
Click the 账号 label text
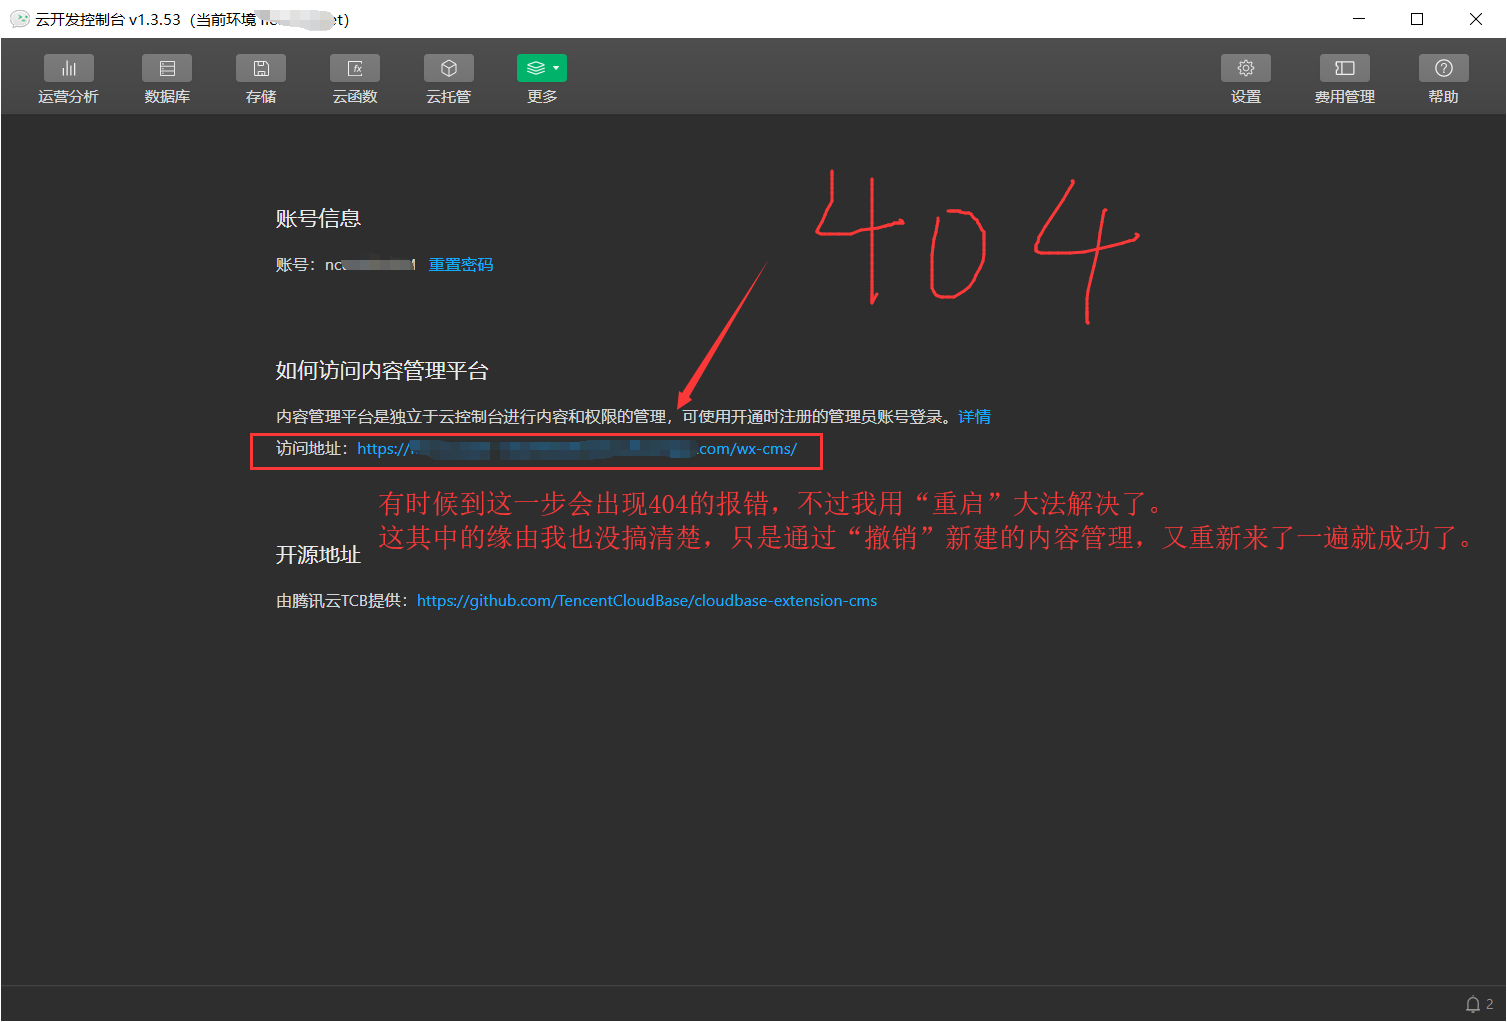(294, 265)
